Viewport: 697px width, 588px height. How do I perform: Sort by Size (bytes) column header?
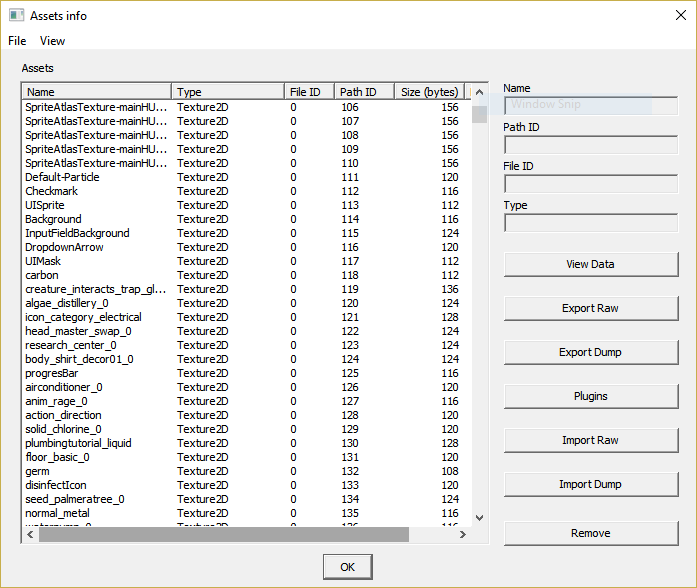coord(429,92)
